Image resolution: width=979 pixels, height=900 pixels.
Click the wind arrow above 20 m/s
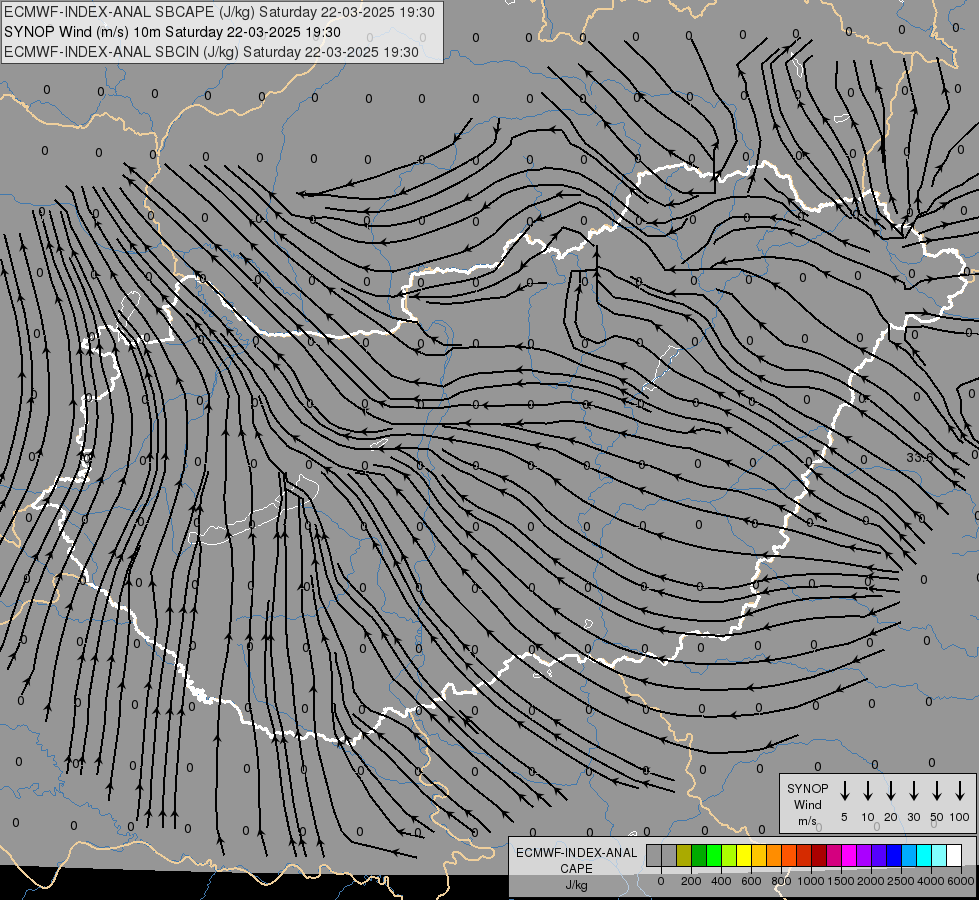click(890, 791)
